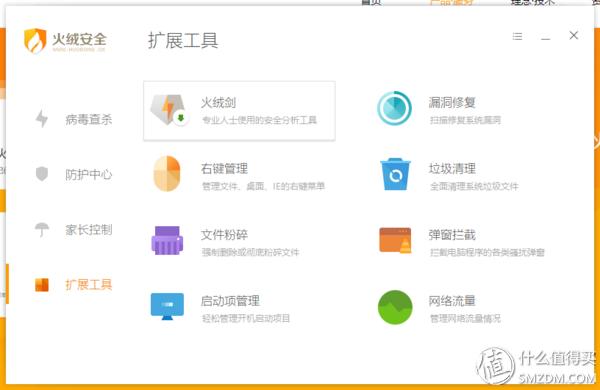Click the 漏洞修复 title text

point(452,102)
